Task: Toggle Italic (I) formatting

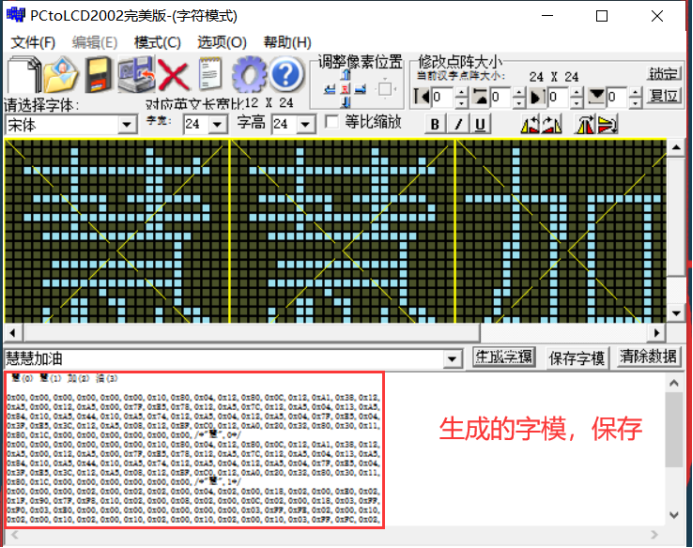Action: 458,124
